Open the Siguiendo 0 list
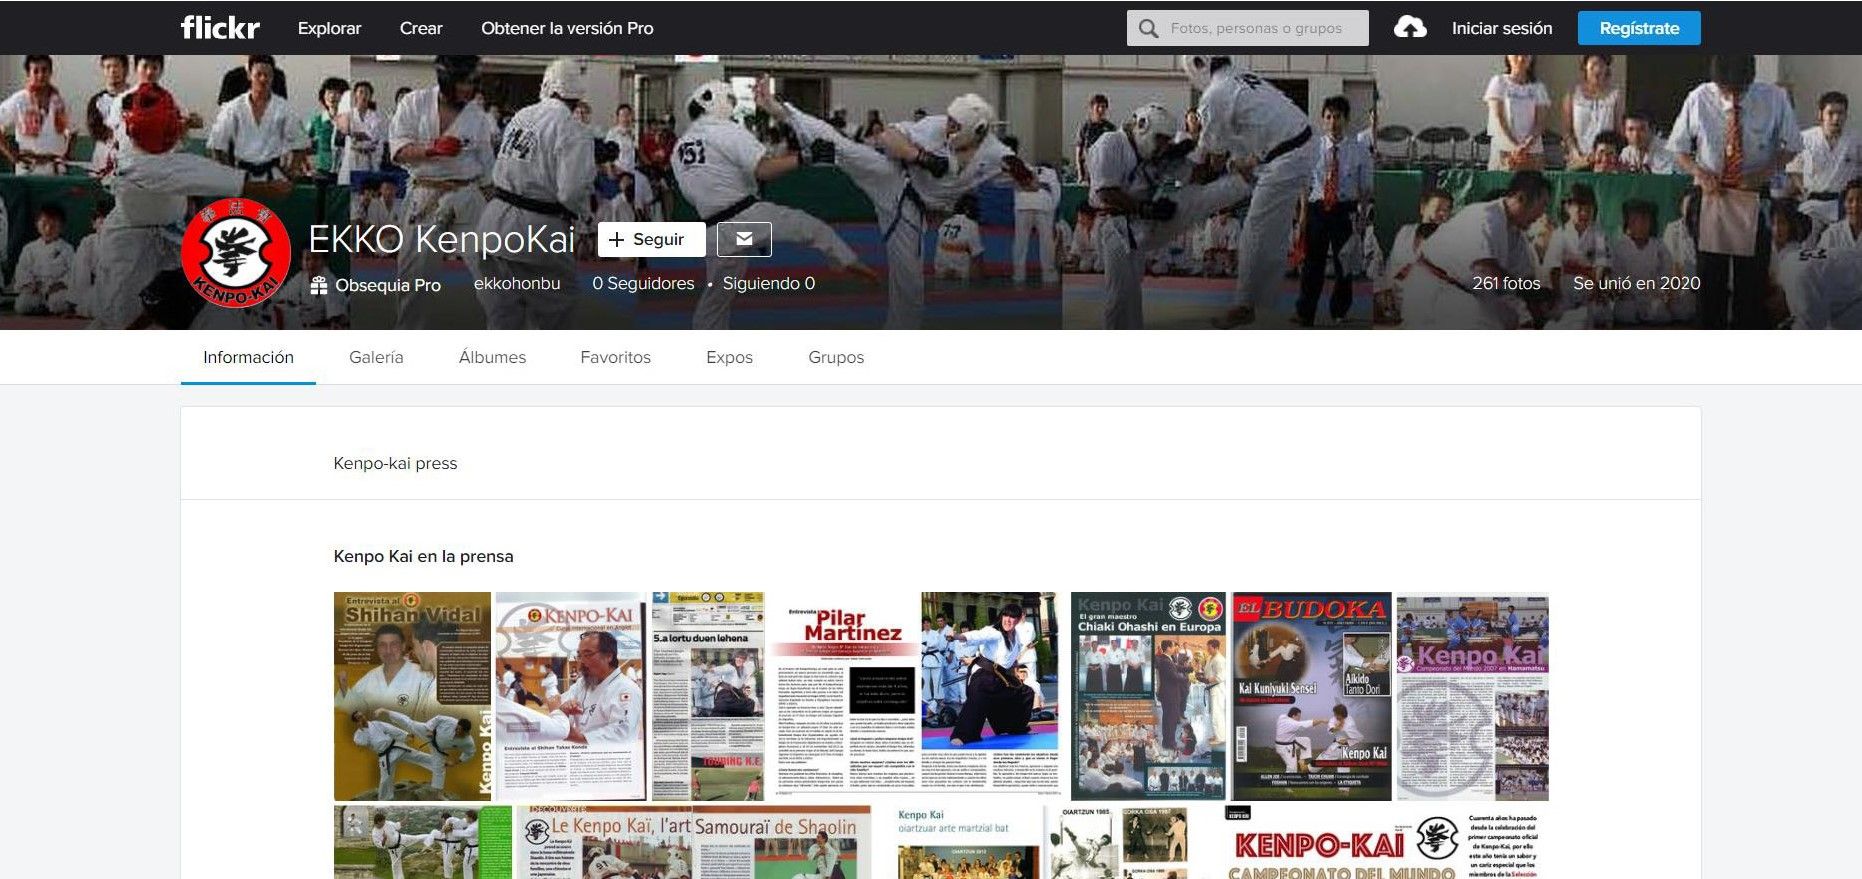The height and width of the screenshot is (879, 1862). [769, 283]
